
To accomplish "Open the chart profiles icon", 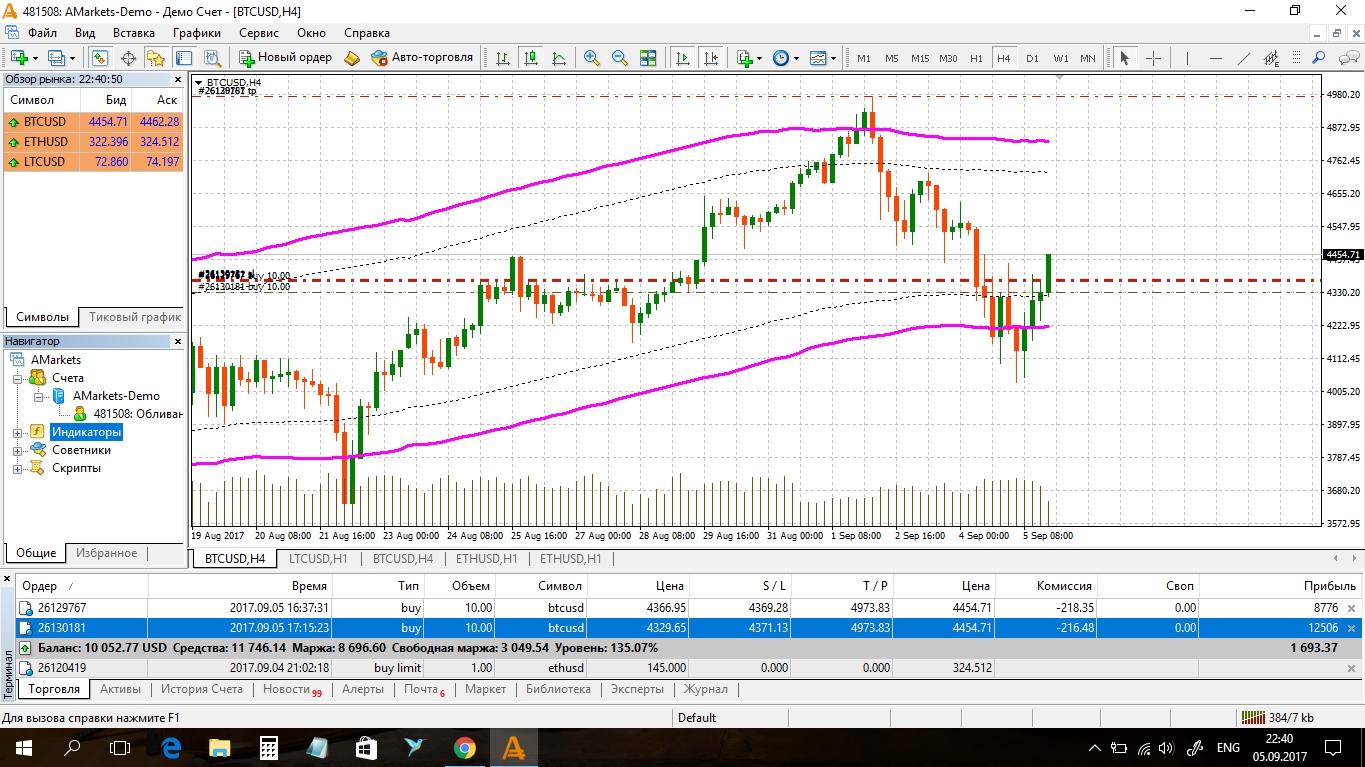I will tap(57, 58).
